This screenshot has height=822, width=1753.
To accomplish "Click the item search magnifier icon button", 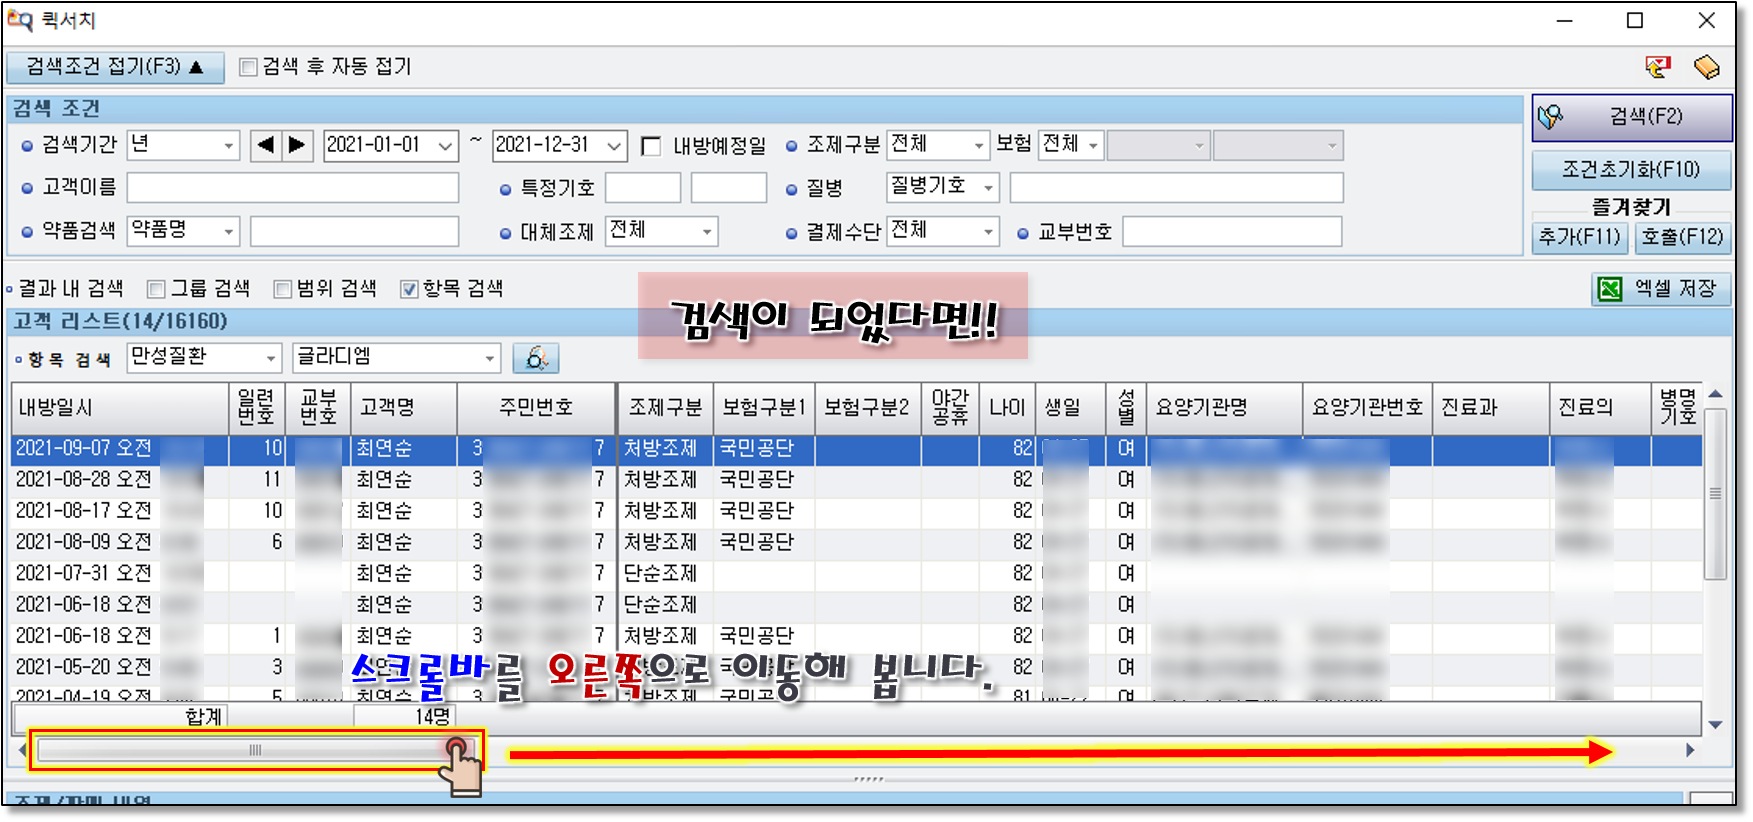I will point(536,358).
